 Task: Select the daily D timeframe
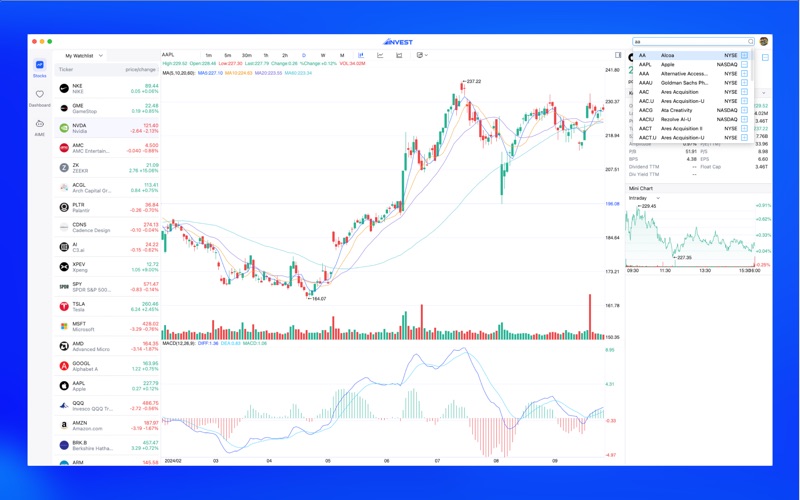(x=304, y=55)
